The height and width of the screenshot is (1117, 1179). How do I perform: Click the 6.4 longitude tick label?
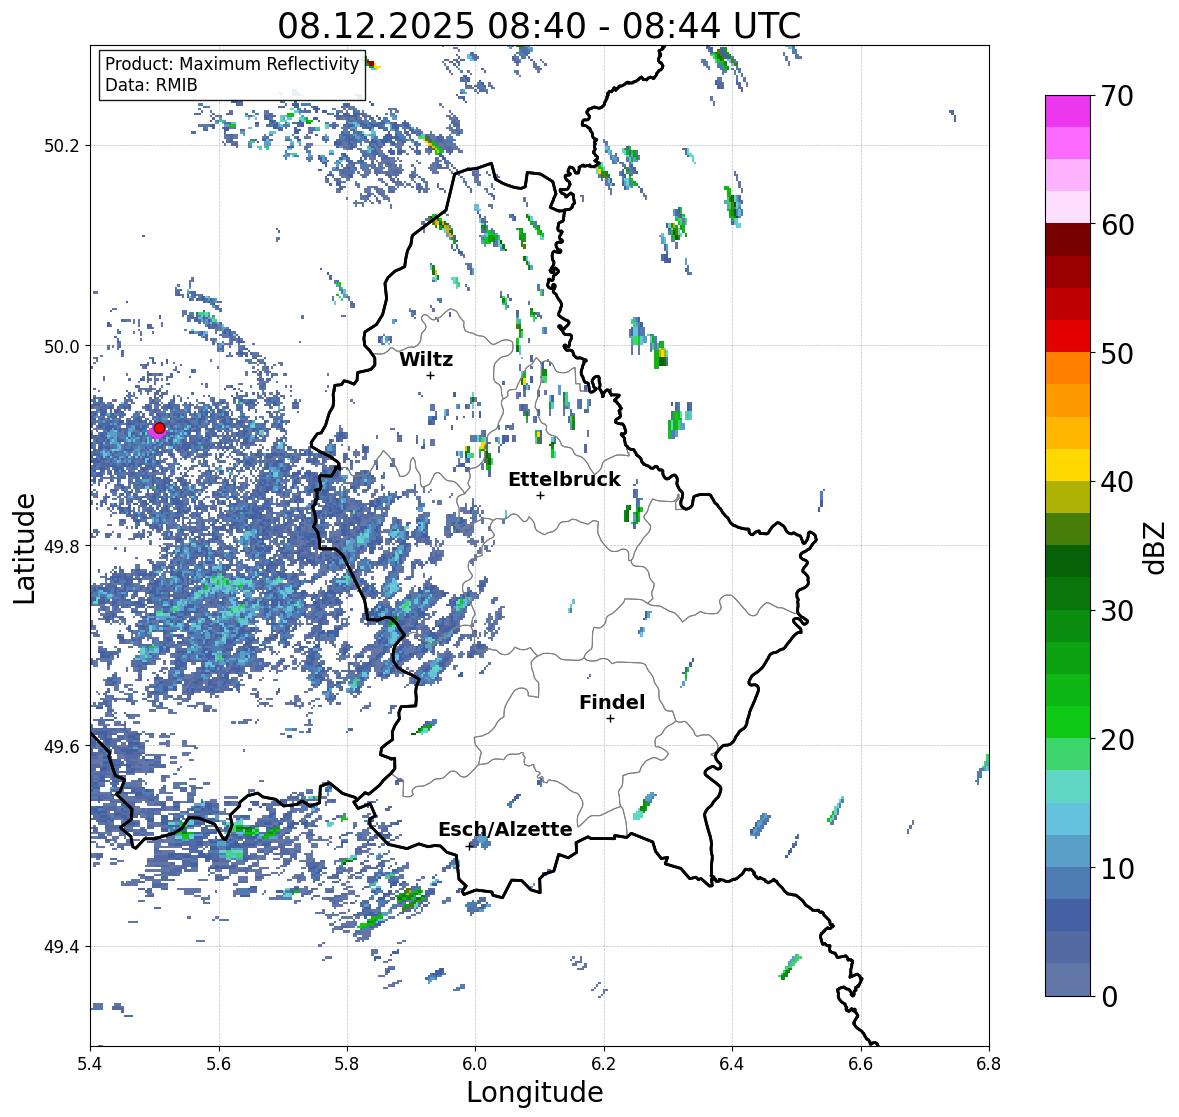(x=732, y=1064)
